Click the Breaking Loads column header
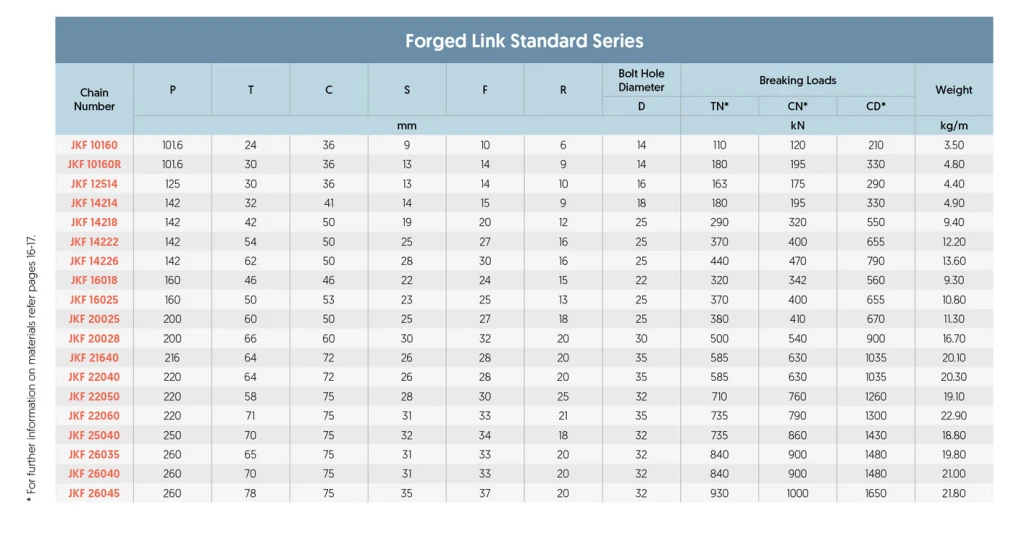This screenshot has width=1024, height=544. [797, 80]
